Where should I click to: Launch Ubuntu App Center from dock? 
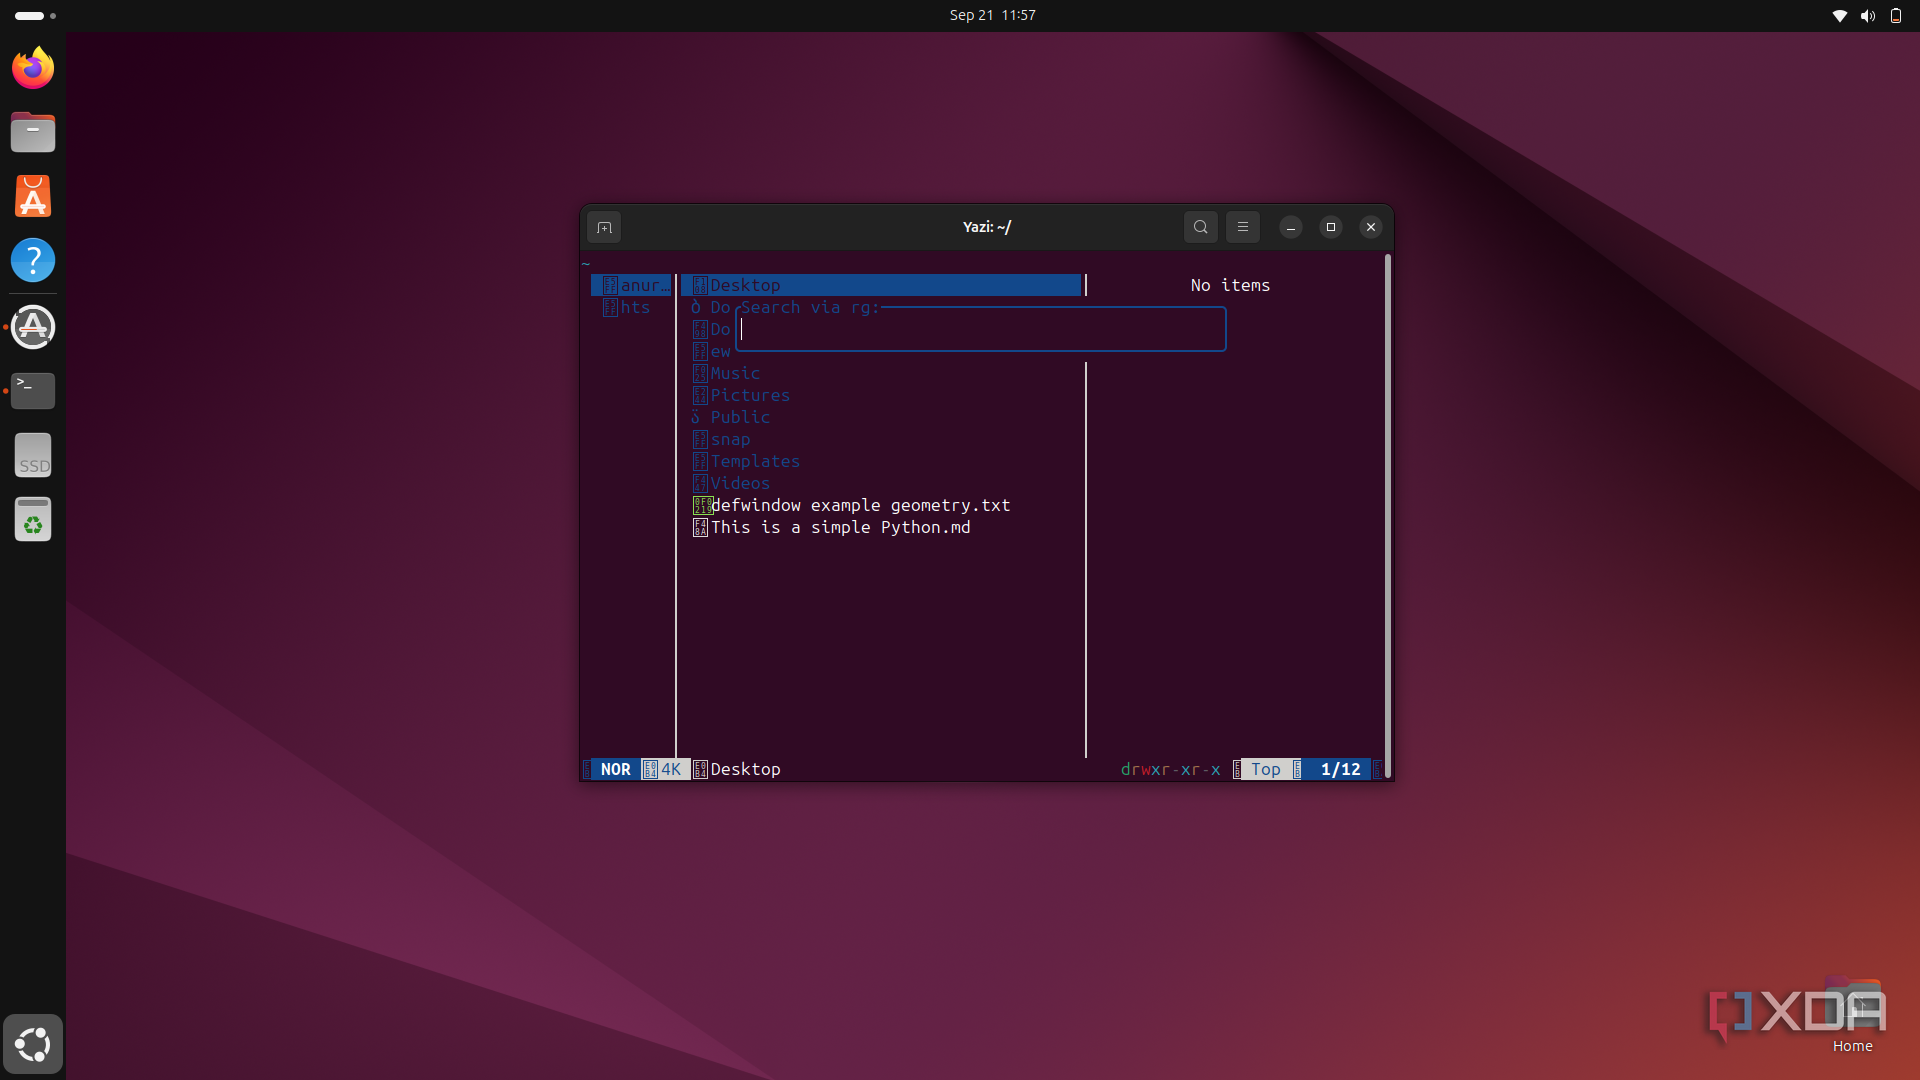coord(33,196)
